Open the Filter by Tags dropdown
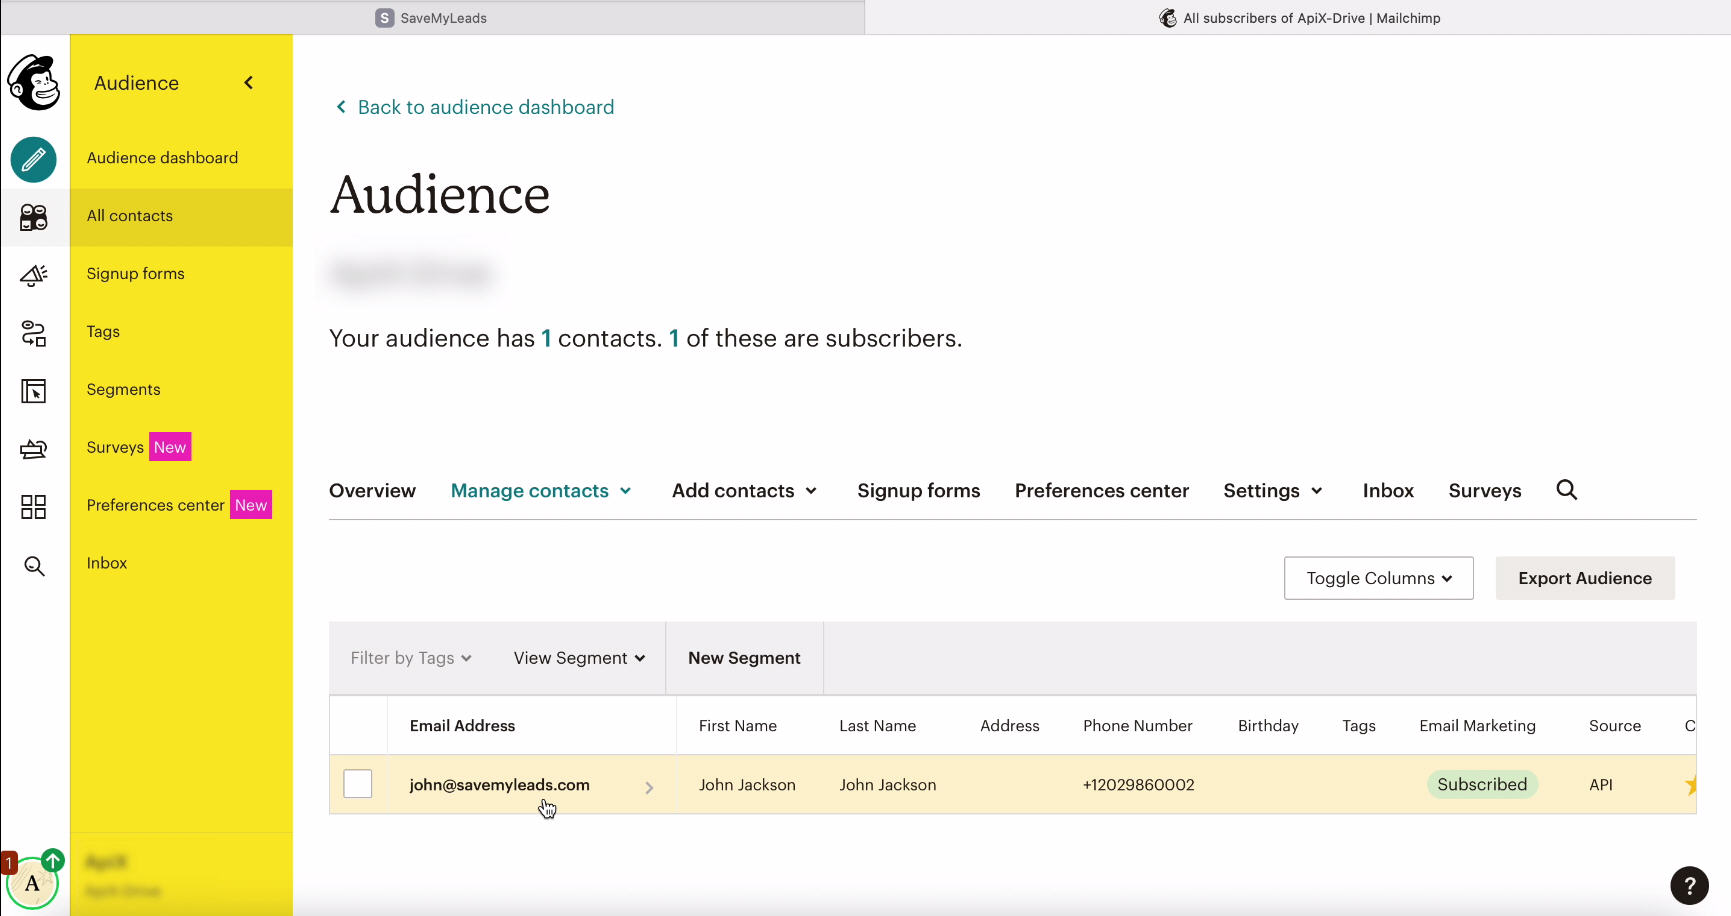 click(x=411, y=658)
